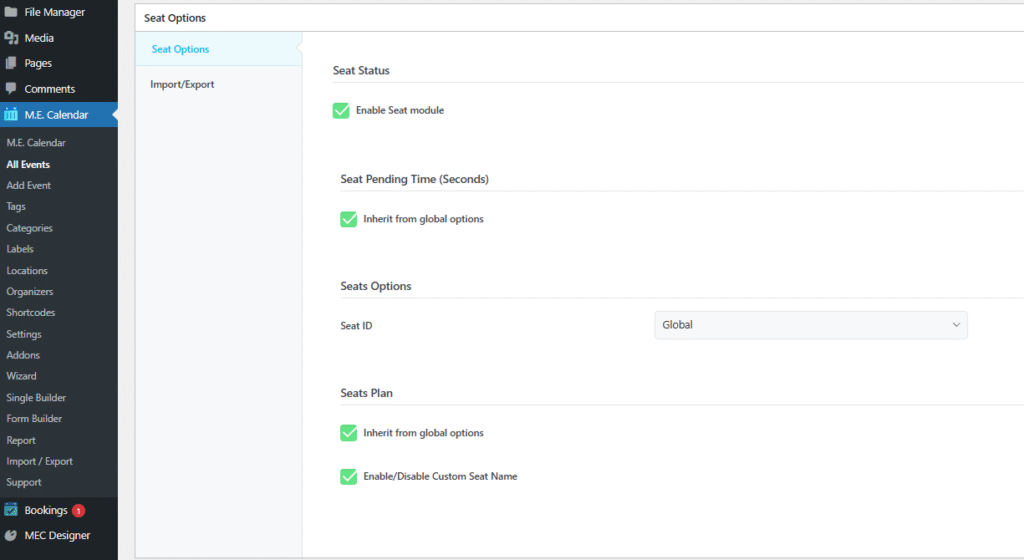Viewport: 1024px width, 560px height.
Task: Disable the Enable Seat module checkbox
Action: pyautogui.click(x=341, y=110)
